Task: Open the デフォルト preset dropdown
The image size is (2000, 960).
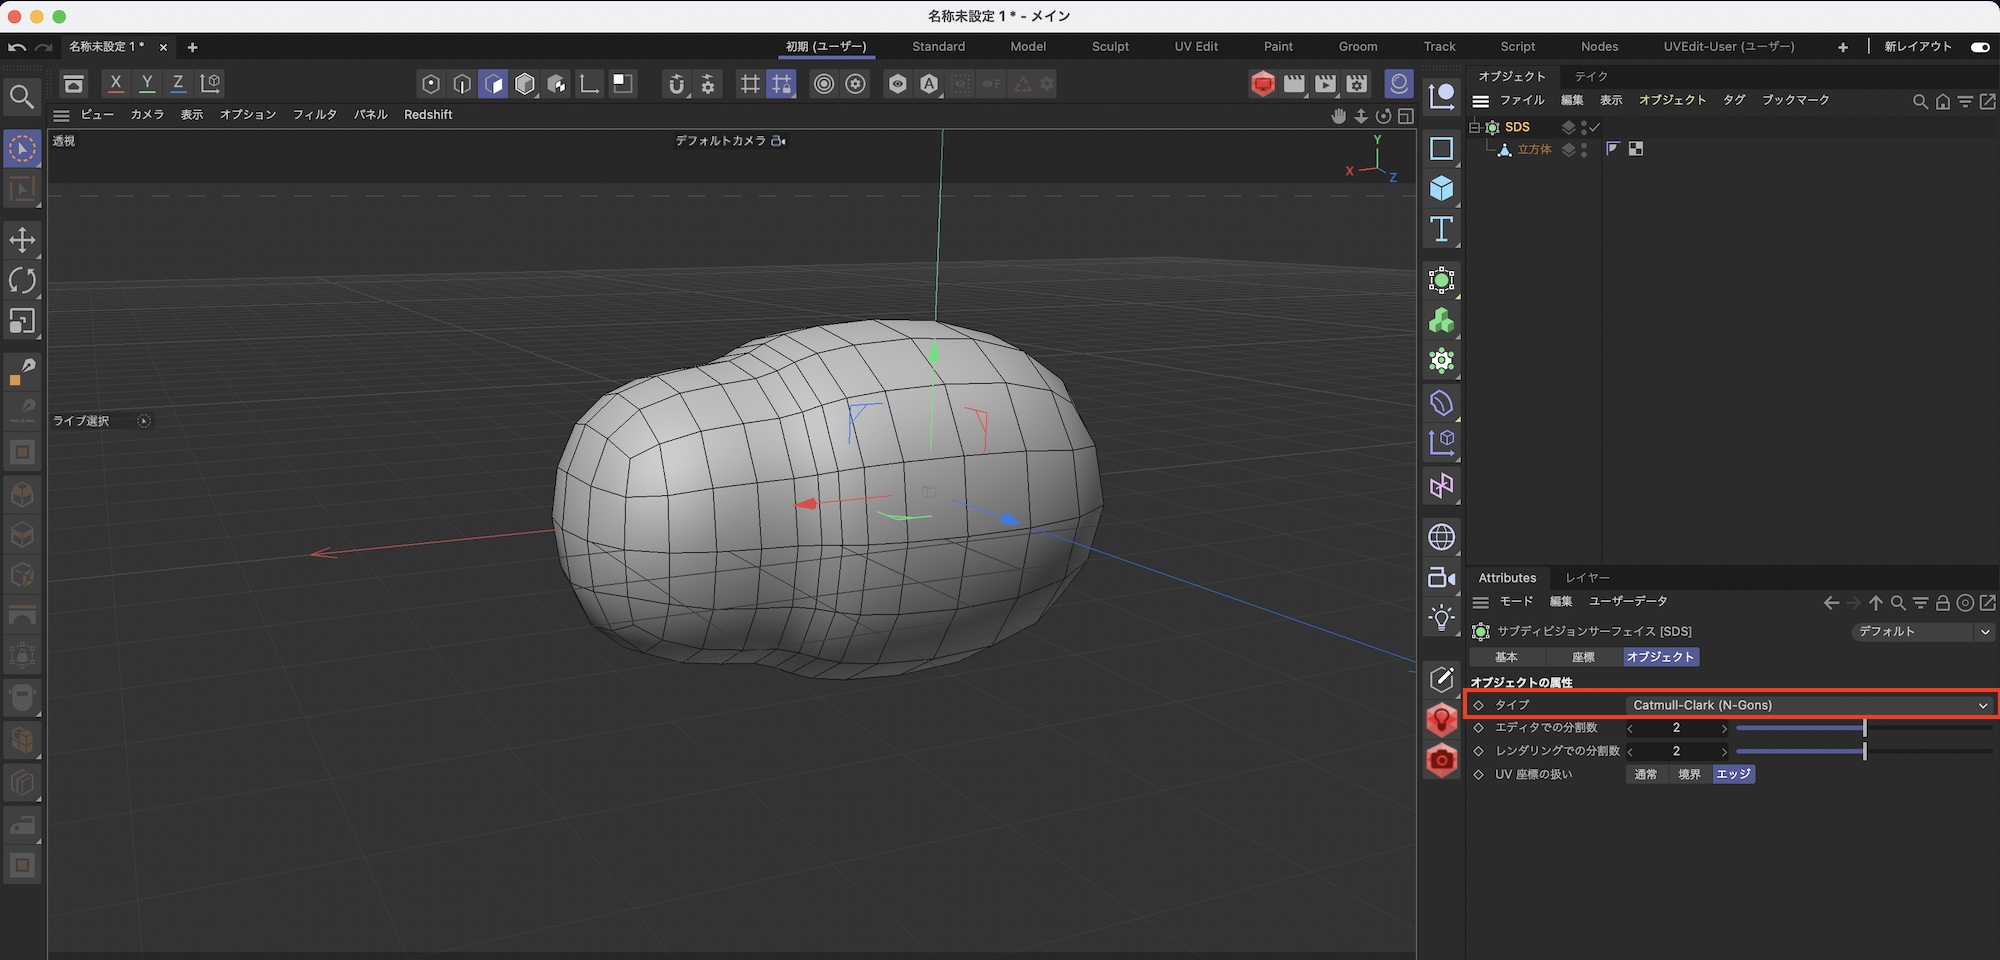Action: pos(1921,632)
